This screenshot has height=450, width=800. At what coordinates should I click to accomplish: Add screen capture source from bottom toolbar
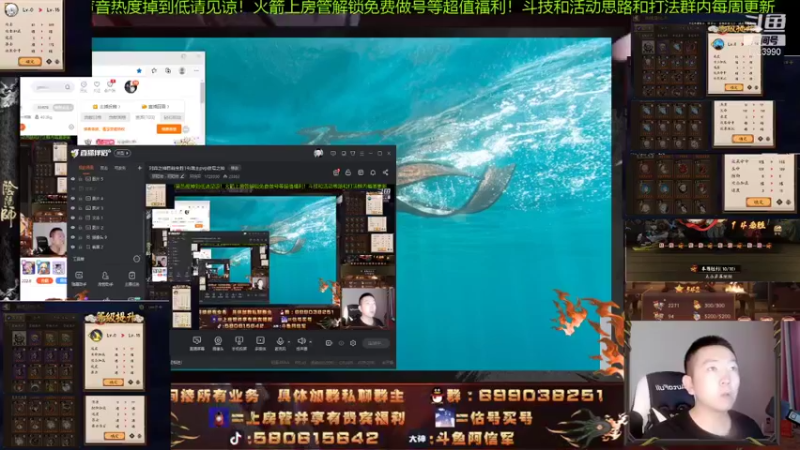point(197,343)
